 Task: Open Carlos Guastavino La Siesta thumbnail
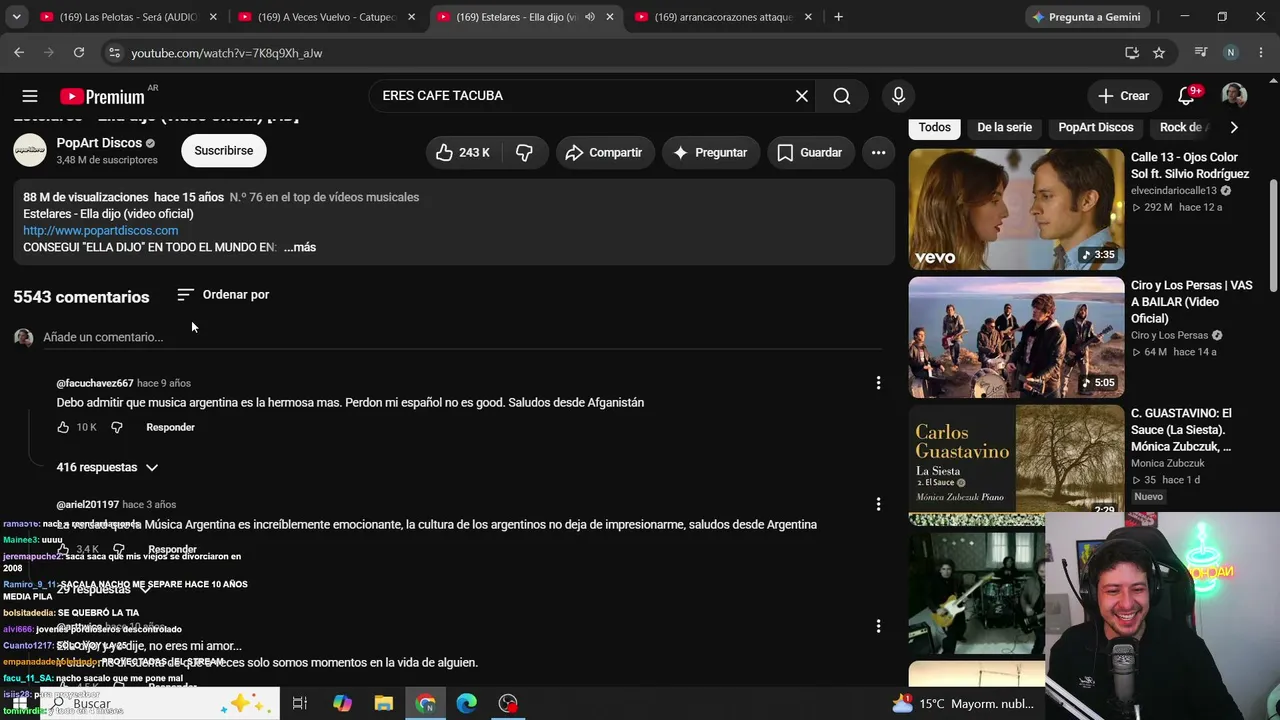tap(1016, 459)
